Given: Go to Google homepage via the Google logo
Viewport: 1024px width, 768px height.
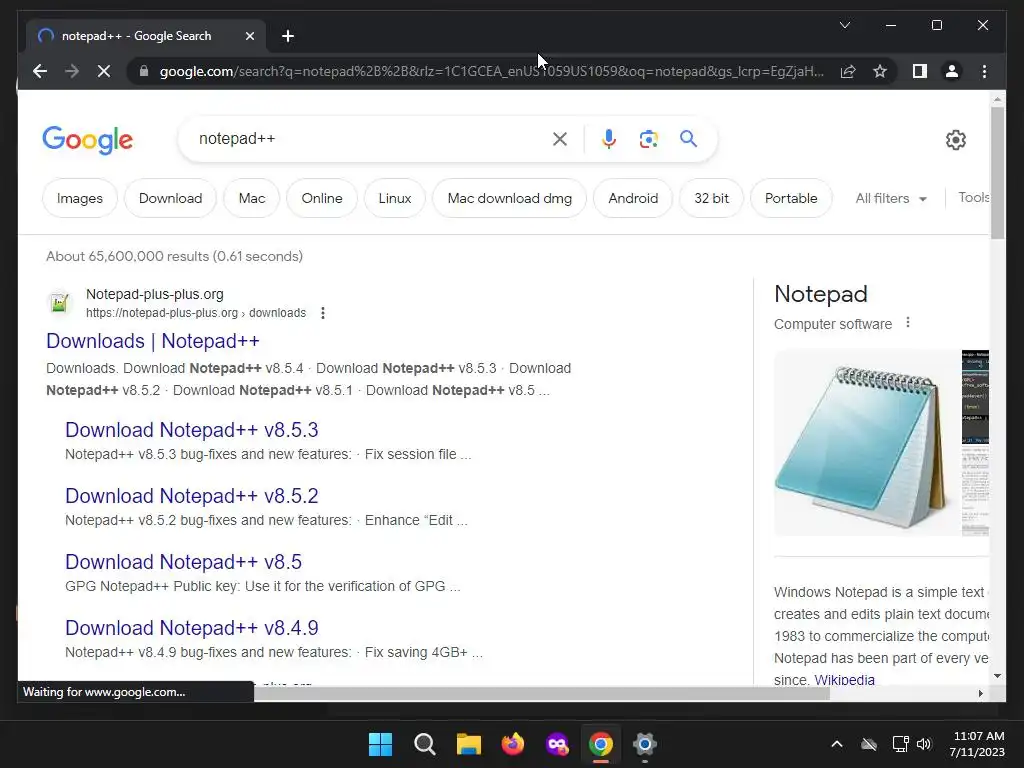Looking at the screenshot, I should coord(88,140).
